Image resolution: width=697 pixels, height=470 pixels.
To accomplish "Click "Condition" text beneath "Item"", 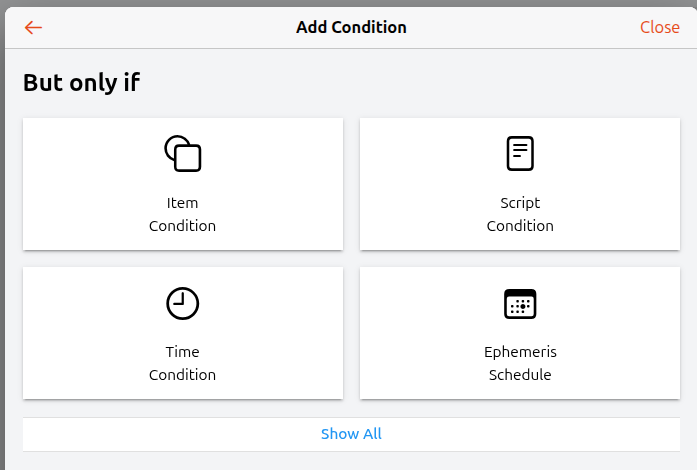I will (x=183, y=226).
